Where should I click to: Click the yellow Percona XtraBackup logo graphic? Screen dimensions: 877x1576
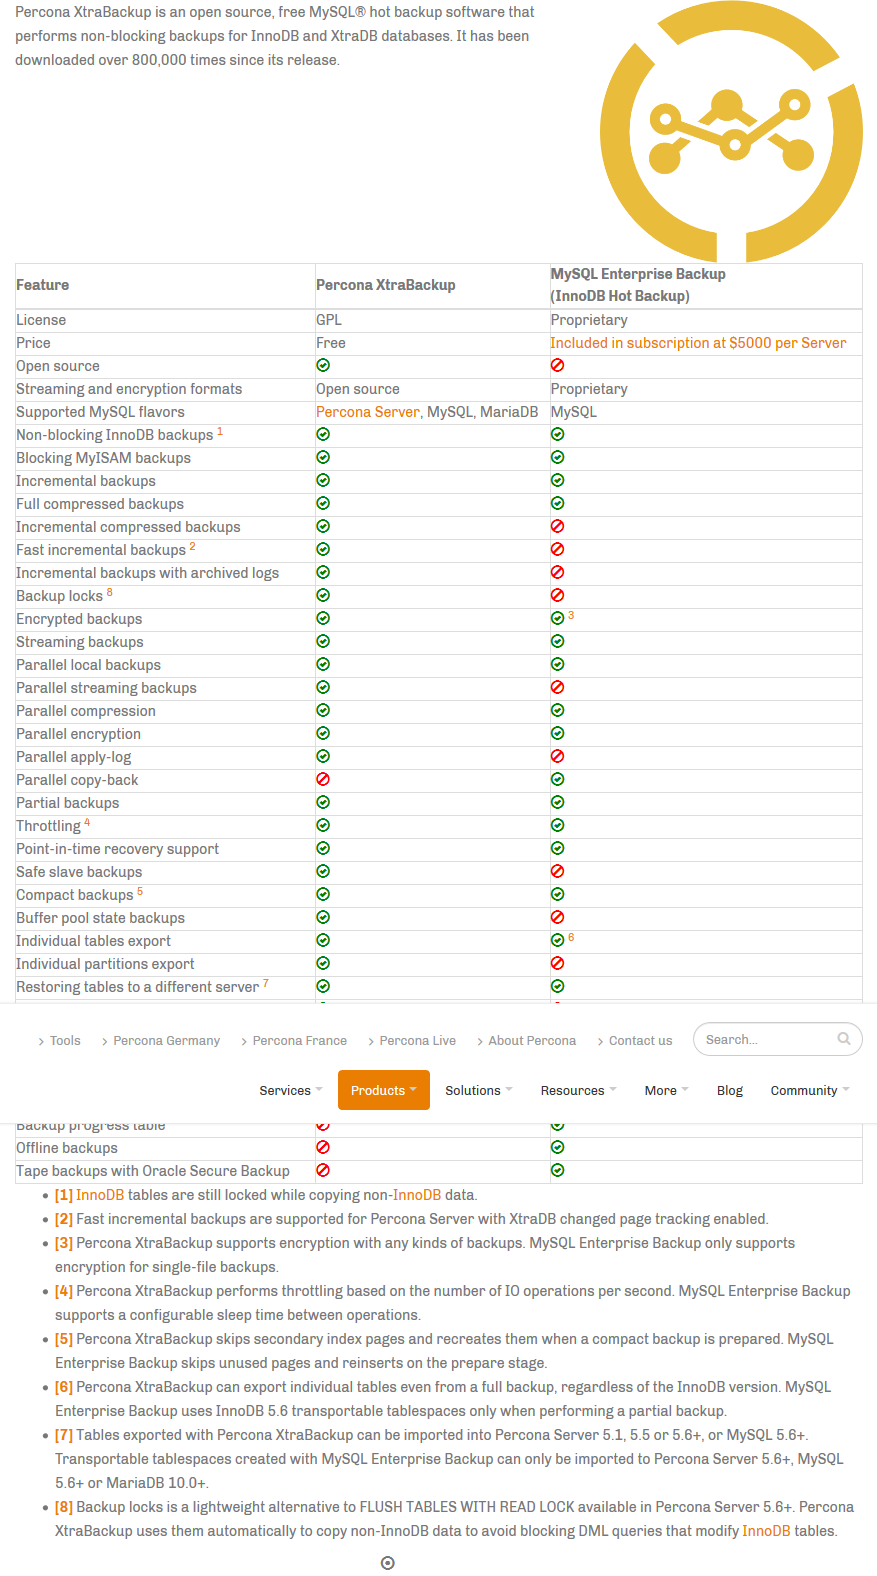click(731, 131)
